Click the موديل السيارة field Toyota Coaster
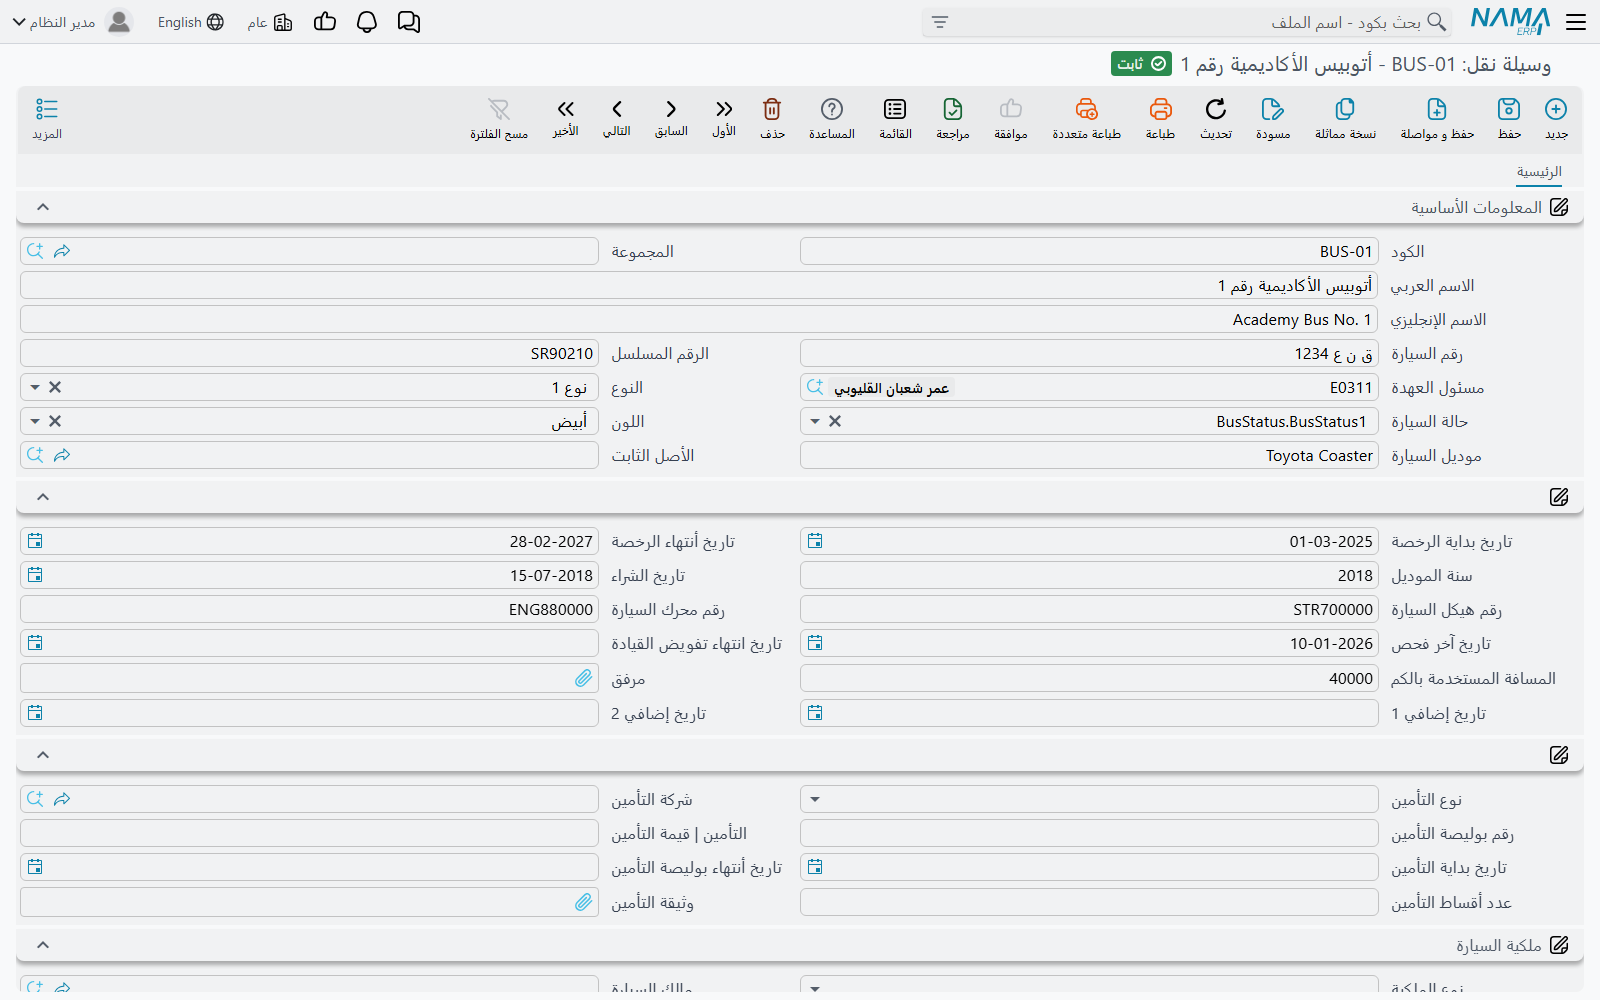Image resolution: width=1600 pixels, height=1000 pixels. coord(1089,455)
